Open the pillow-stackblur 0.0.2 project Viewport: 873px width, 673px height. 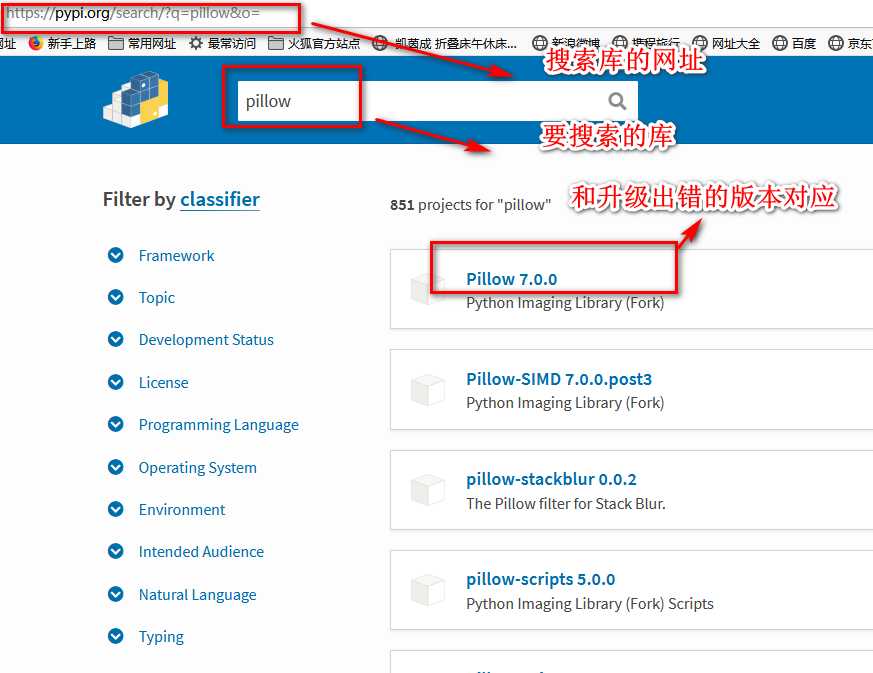click(551, 479)
